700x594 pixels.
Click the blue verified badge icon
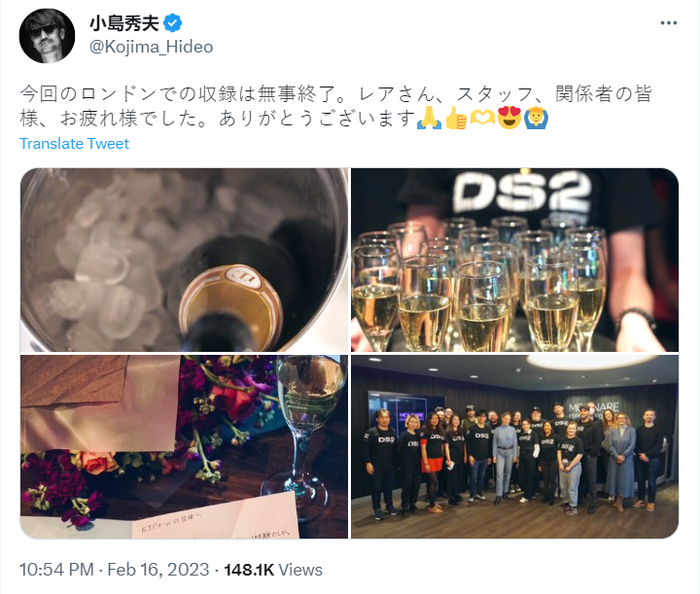coord(172,23)
